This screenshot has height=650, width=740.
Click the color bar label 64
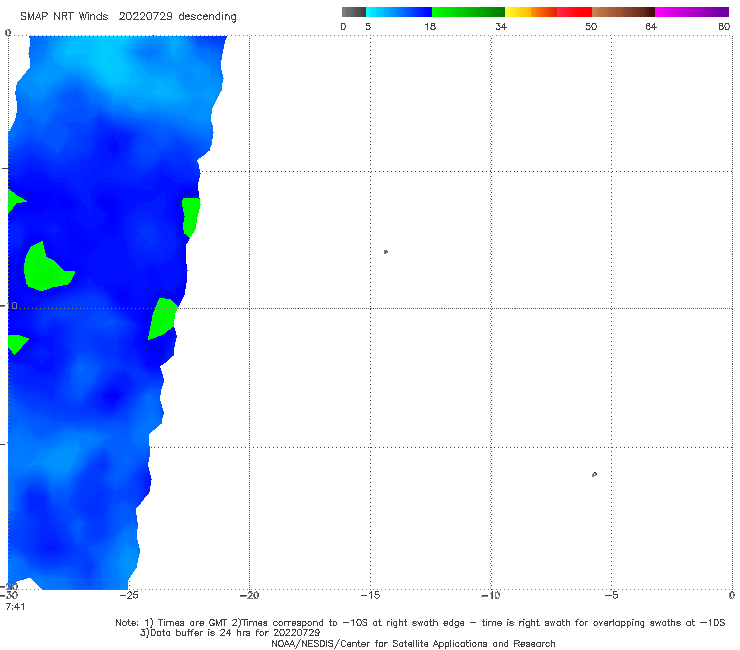[x=651, y=27]
